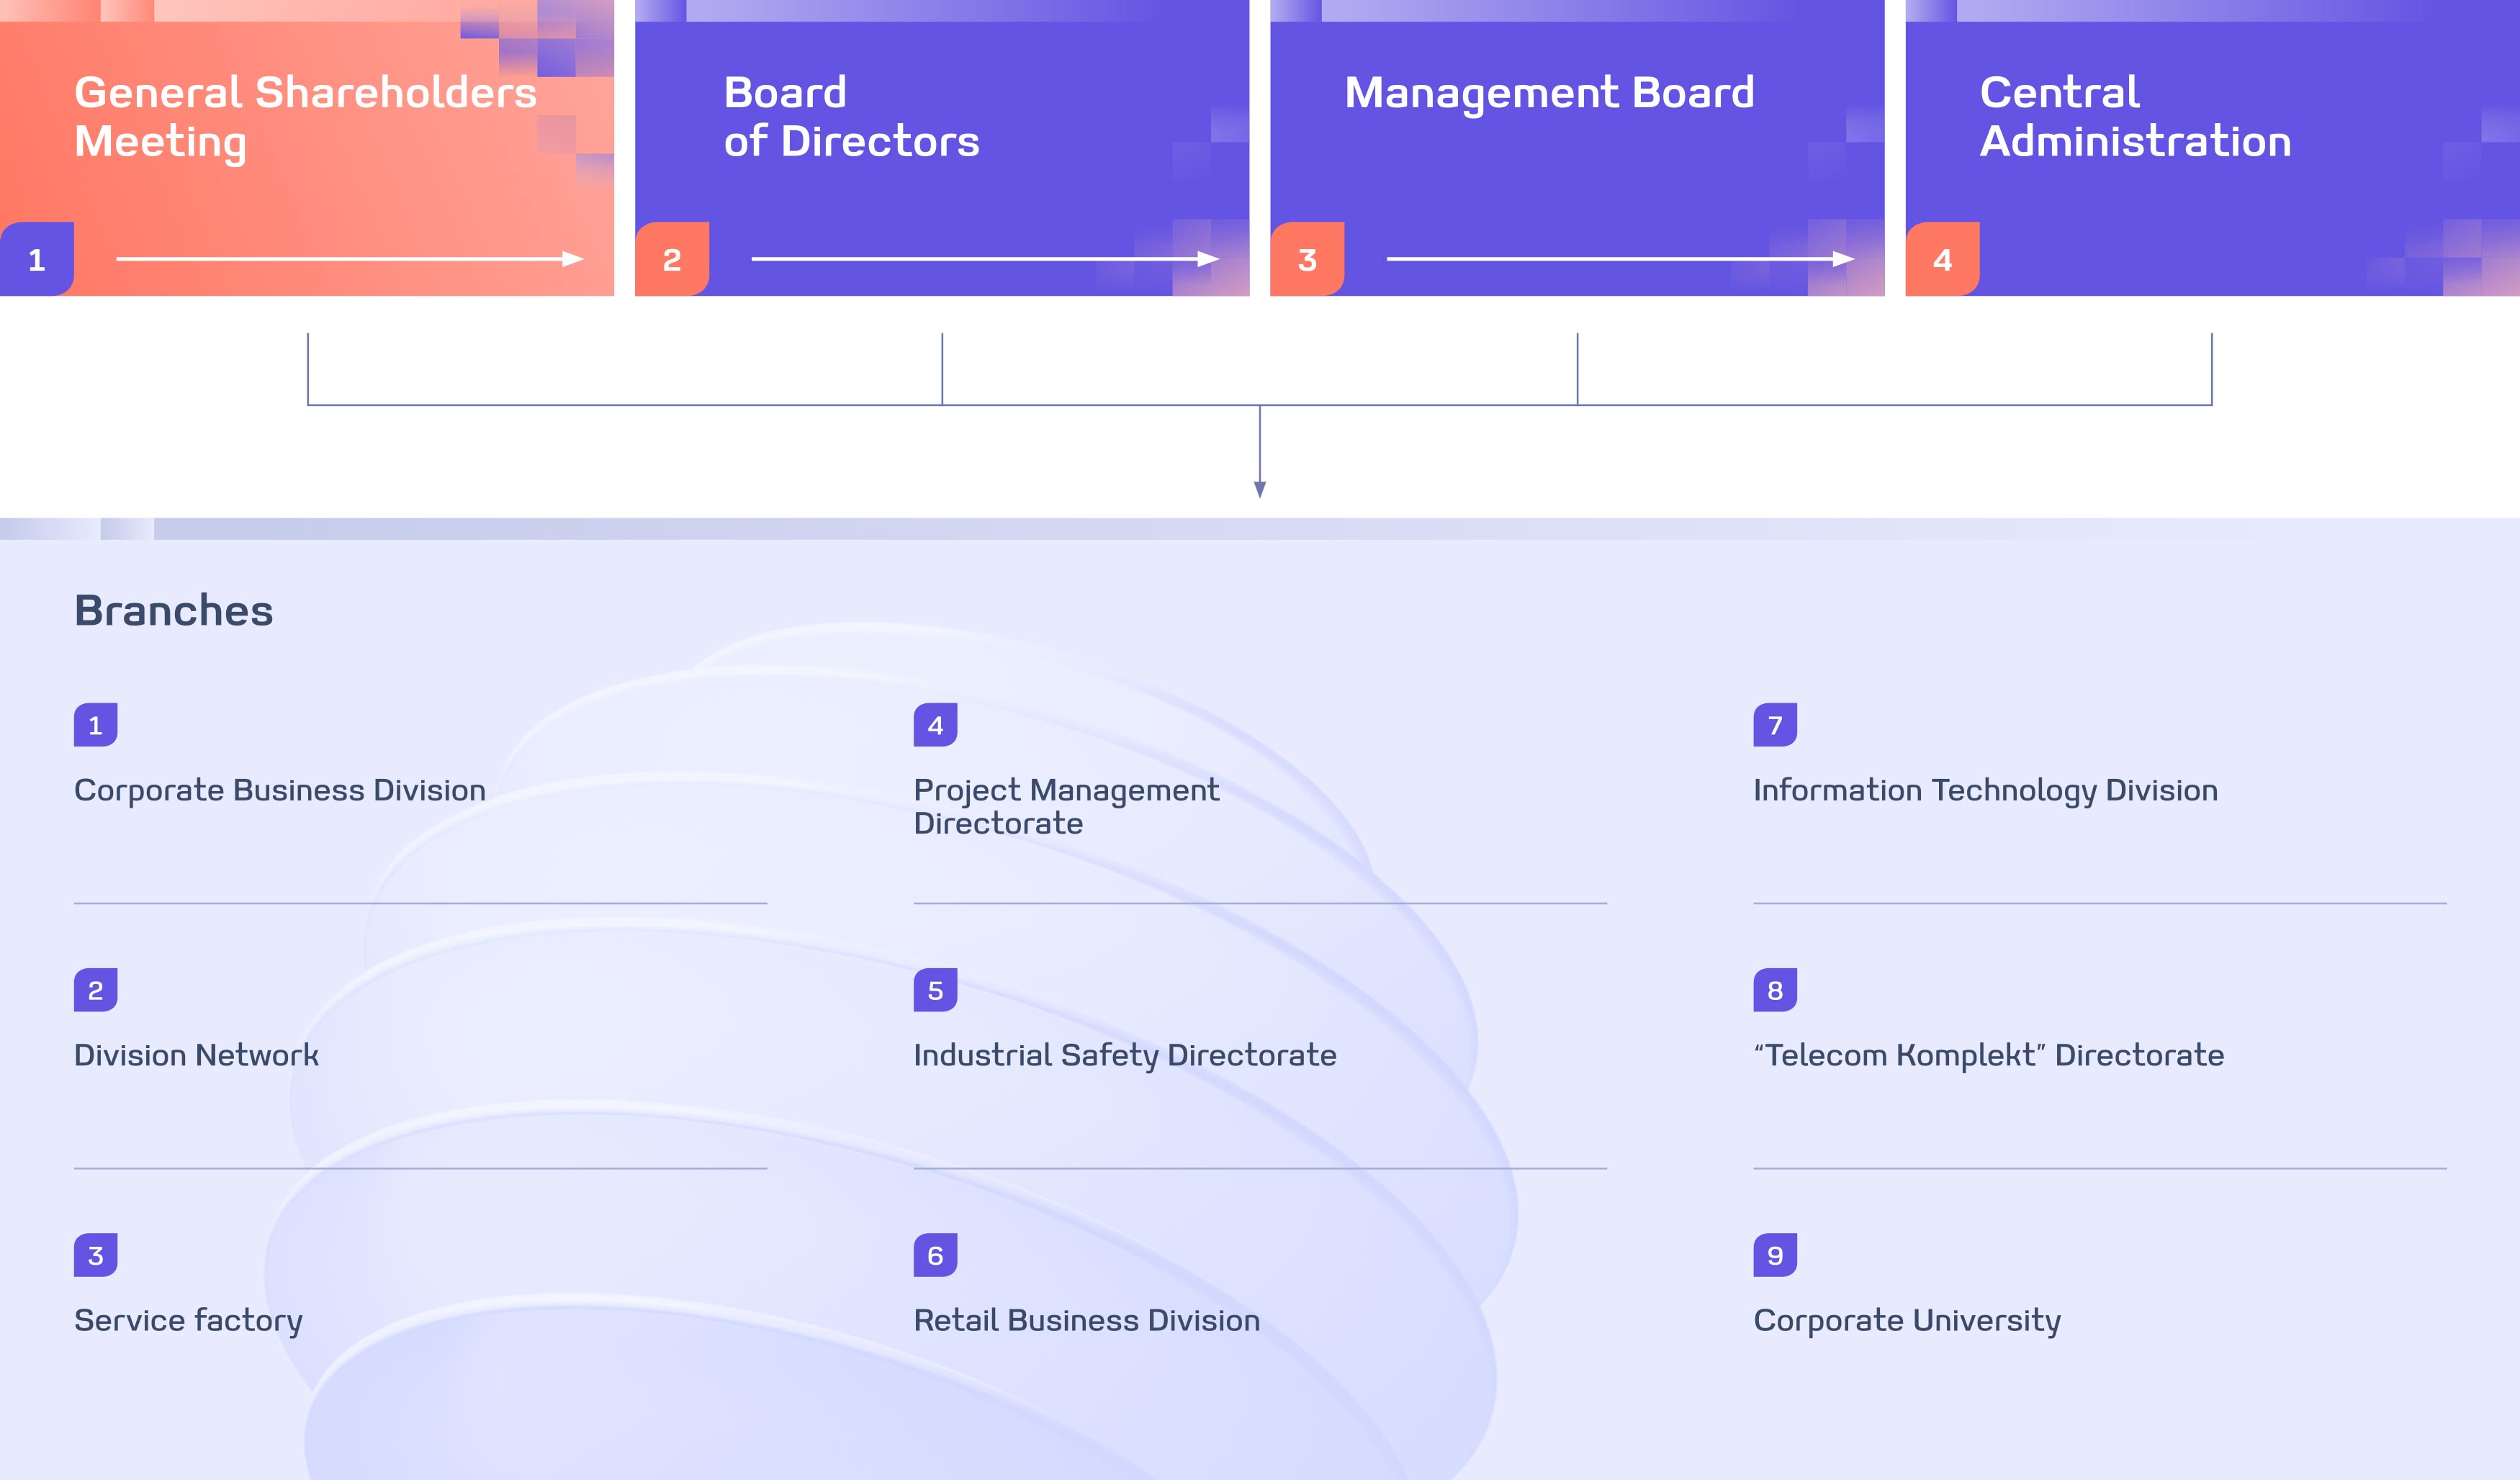Click the number 7 badge above Information Technology Division
The width and height of the screenshot is (2520, 1480).
click(1775, 725)
